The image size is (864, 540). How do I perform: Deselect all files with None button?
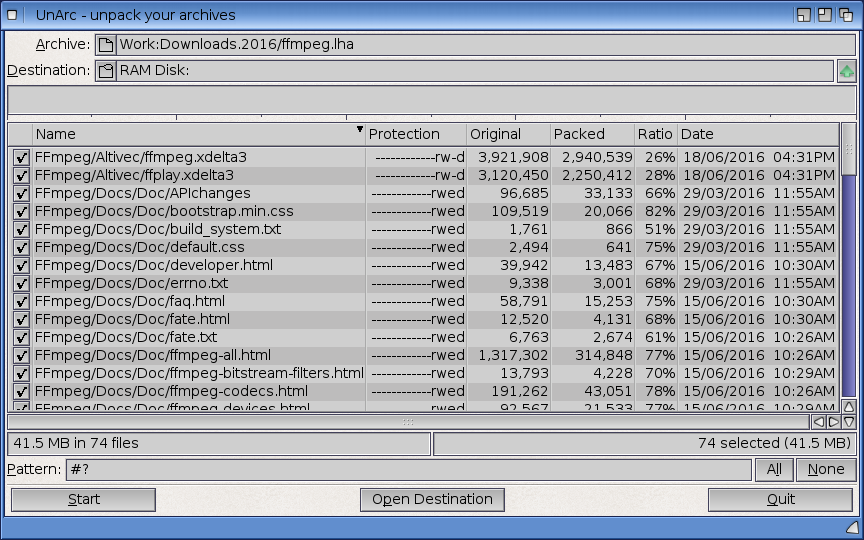[x=826, y=469]
